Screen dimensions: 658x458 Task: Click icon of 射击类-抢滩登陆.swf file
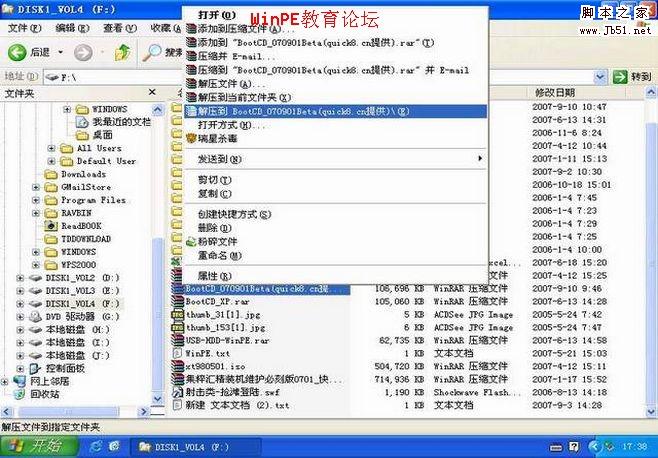[x=178, y=393]
